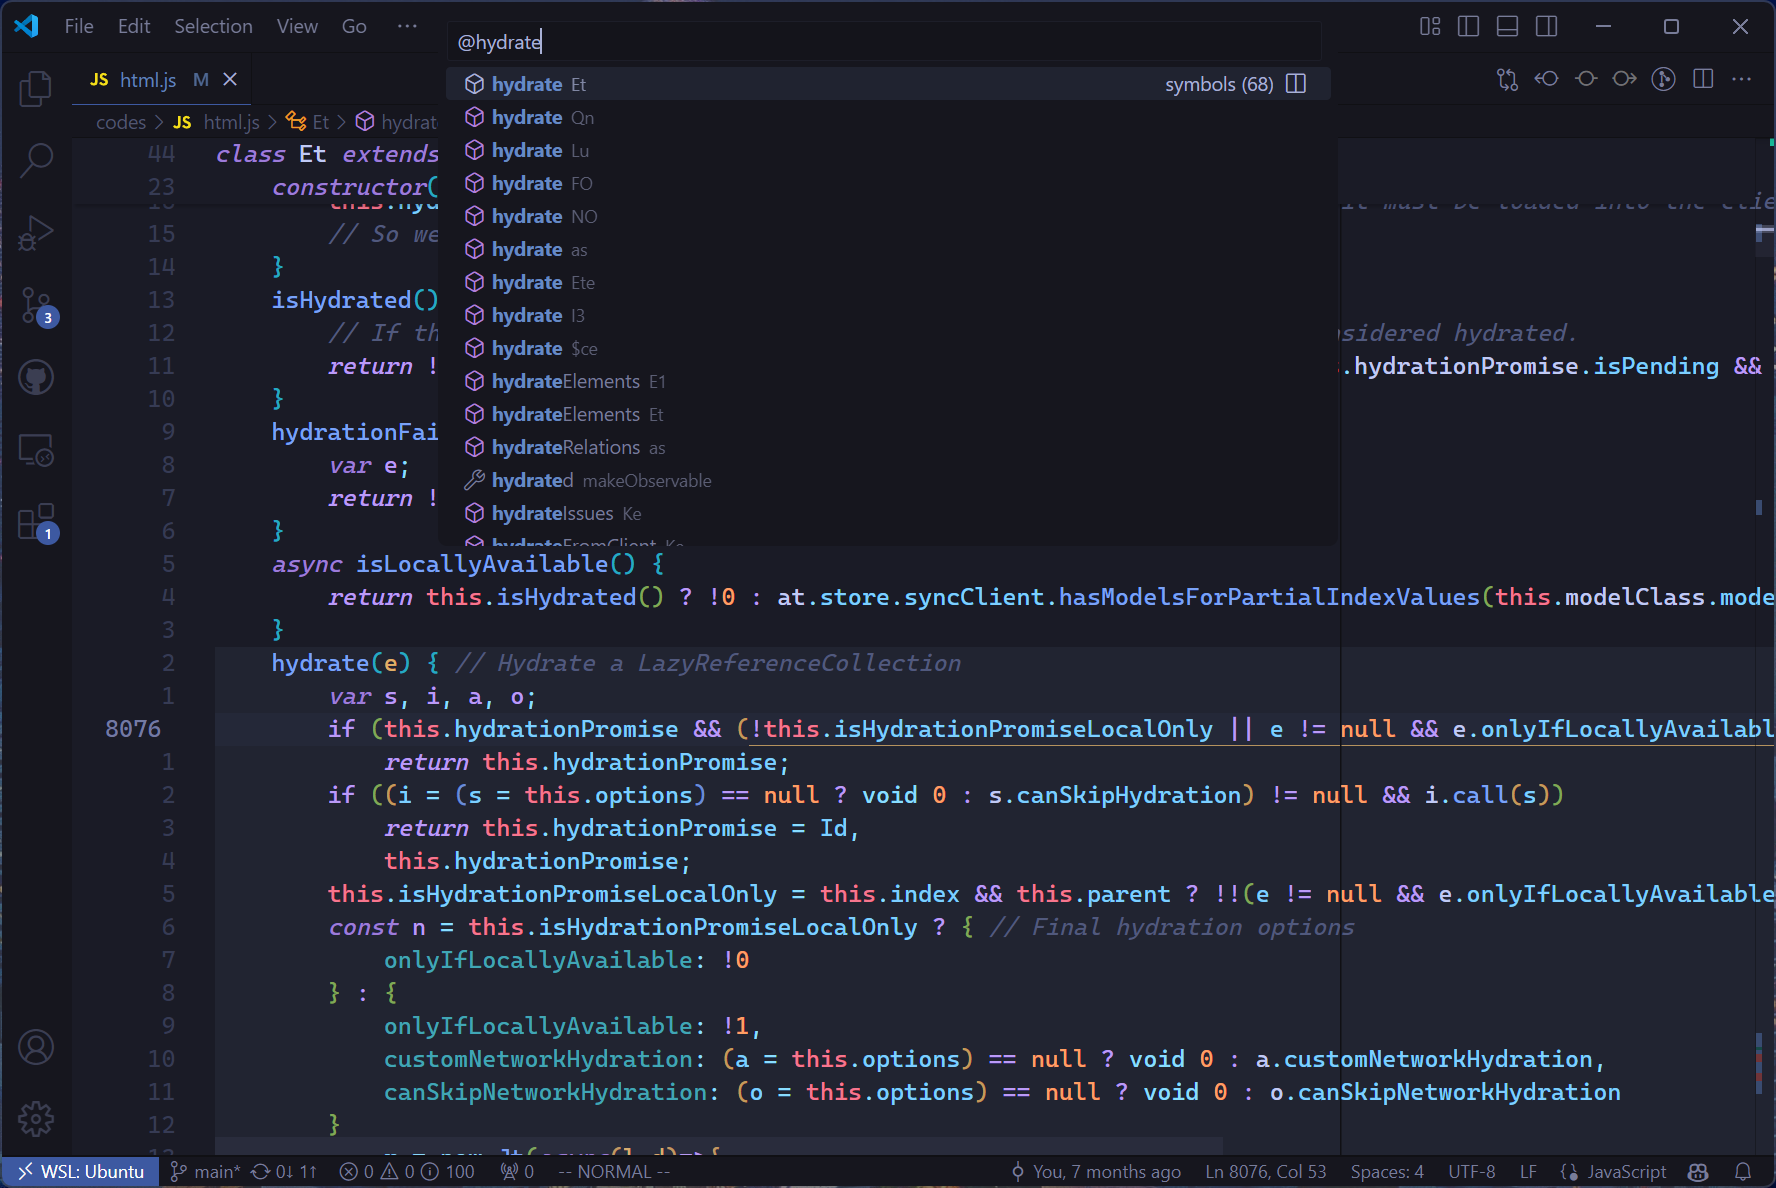The image size is (1776, 1188).
Task: Open the Search view in activity bar
Action: click(36, 160)
